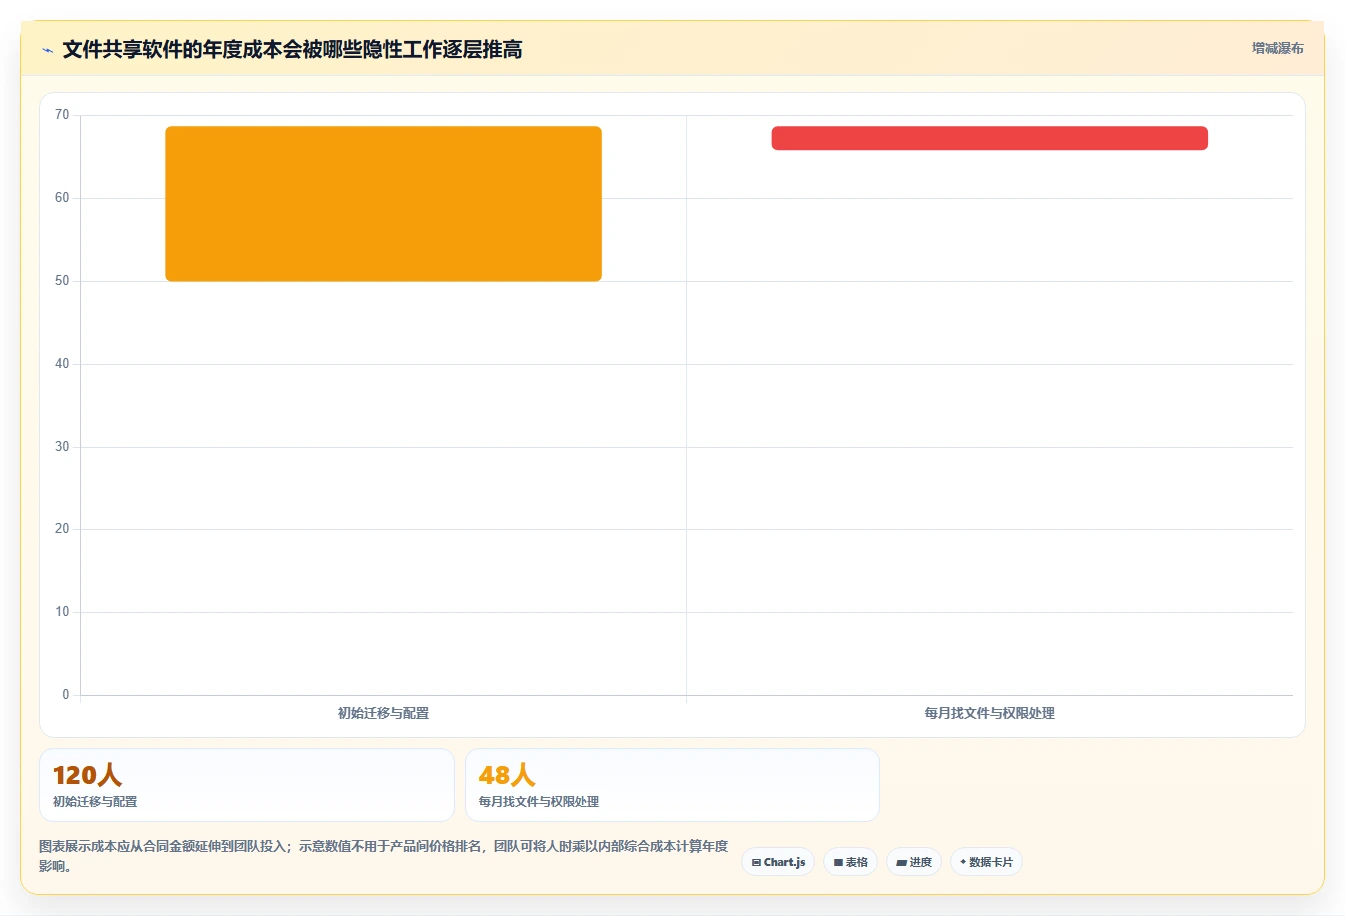Click the 数据卡片 tag chip
1345x916 pixels.
tap(986, 862)
